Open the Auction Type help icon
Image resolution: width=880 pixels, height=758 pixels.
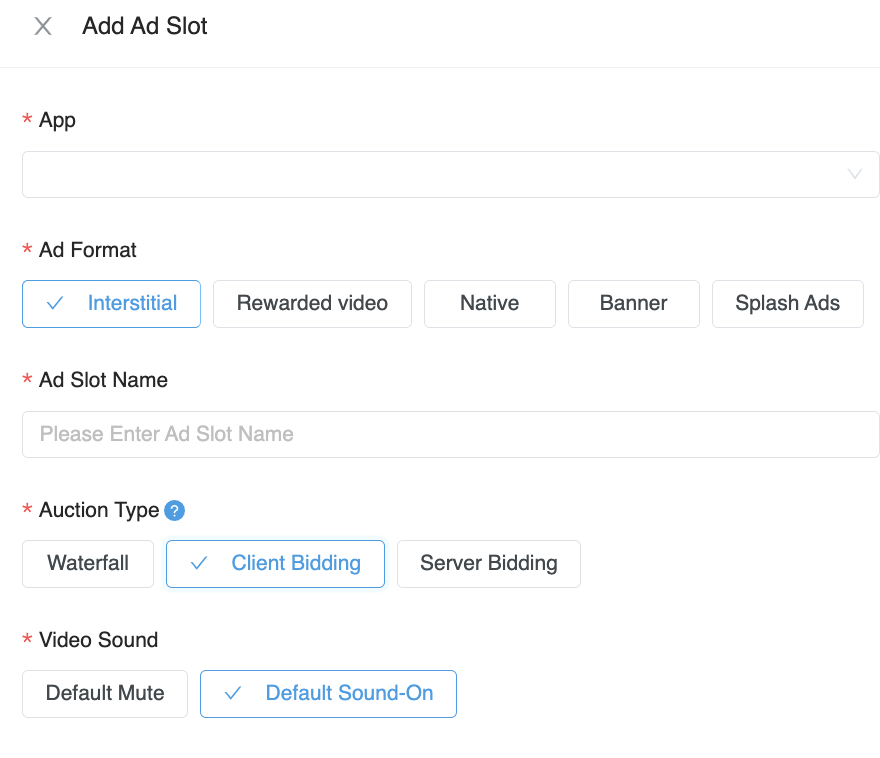(x=174, y=510)
